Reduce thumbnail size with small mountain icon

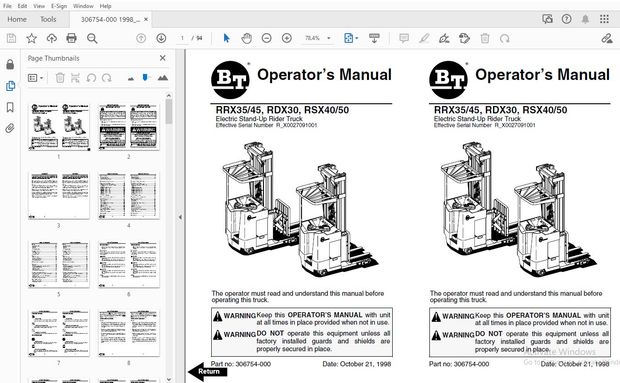click(x=130, y=79)
